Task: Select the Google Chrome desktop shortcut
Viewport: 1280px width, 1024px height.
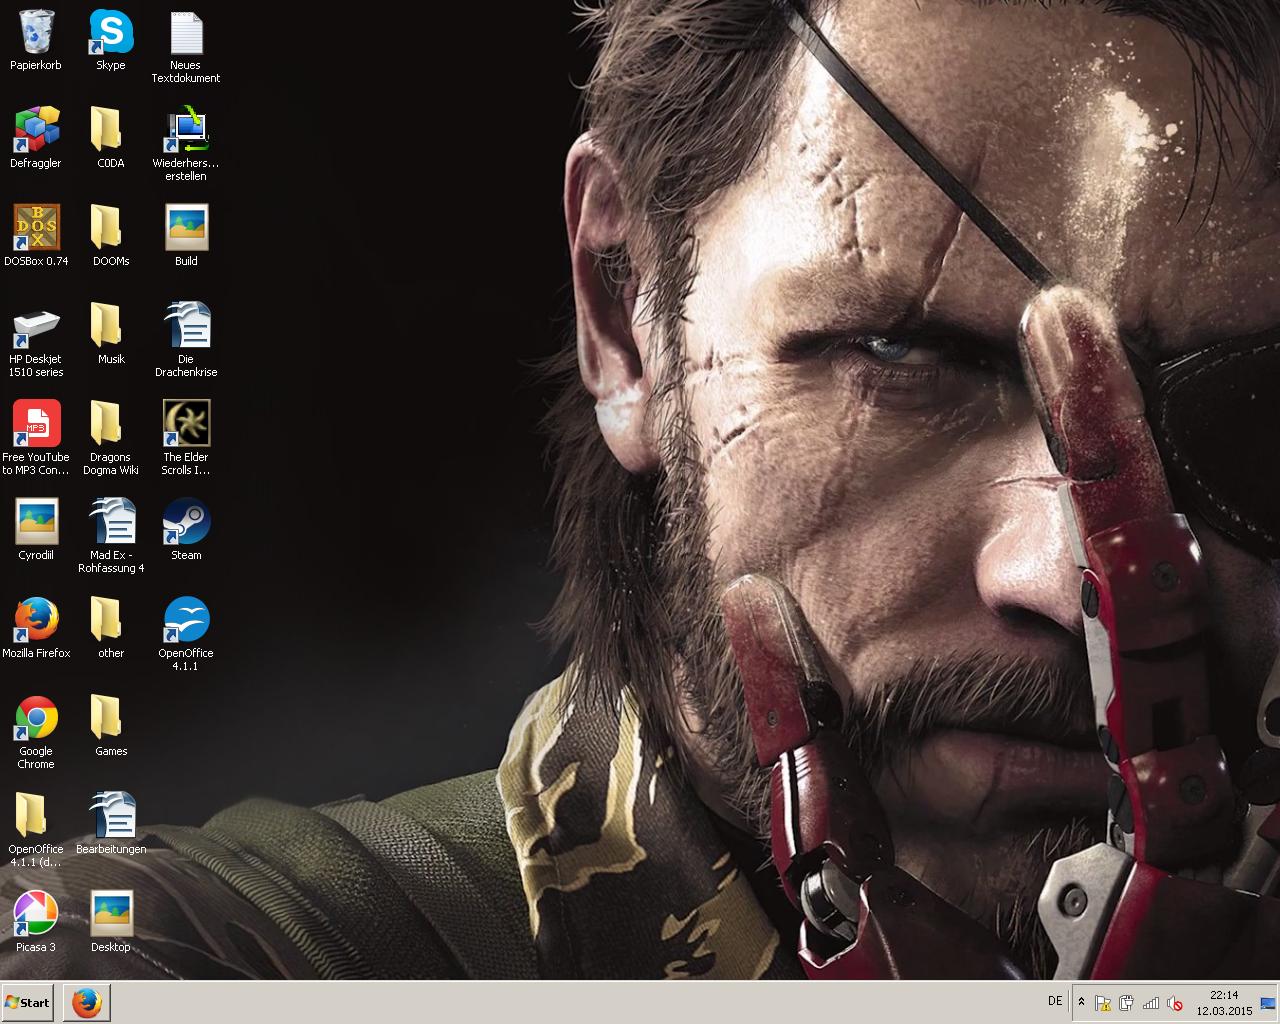Action: click(36, 718)
